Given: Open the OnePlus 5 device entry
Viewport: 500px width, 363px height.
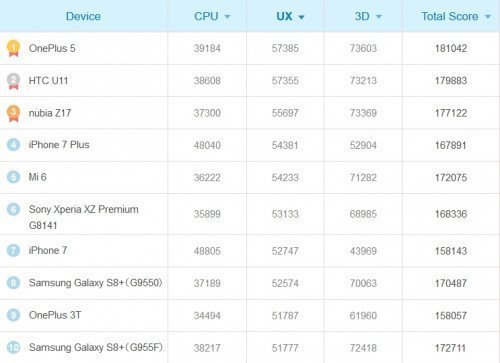Looking at the screenshot, I should (52, 48).
